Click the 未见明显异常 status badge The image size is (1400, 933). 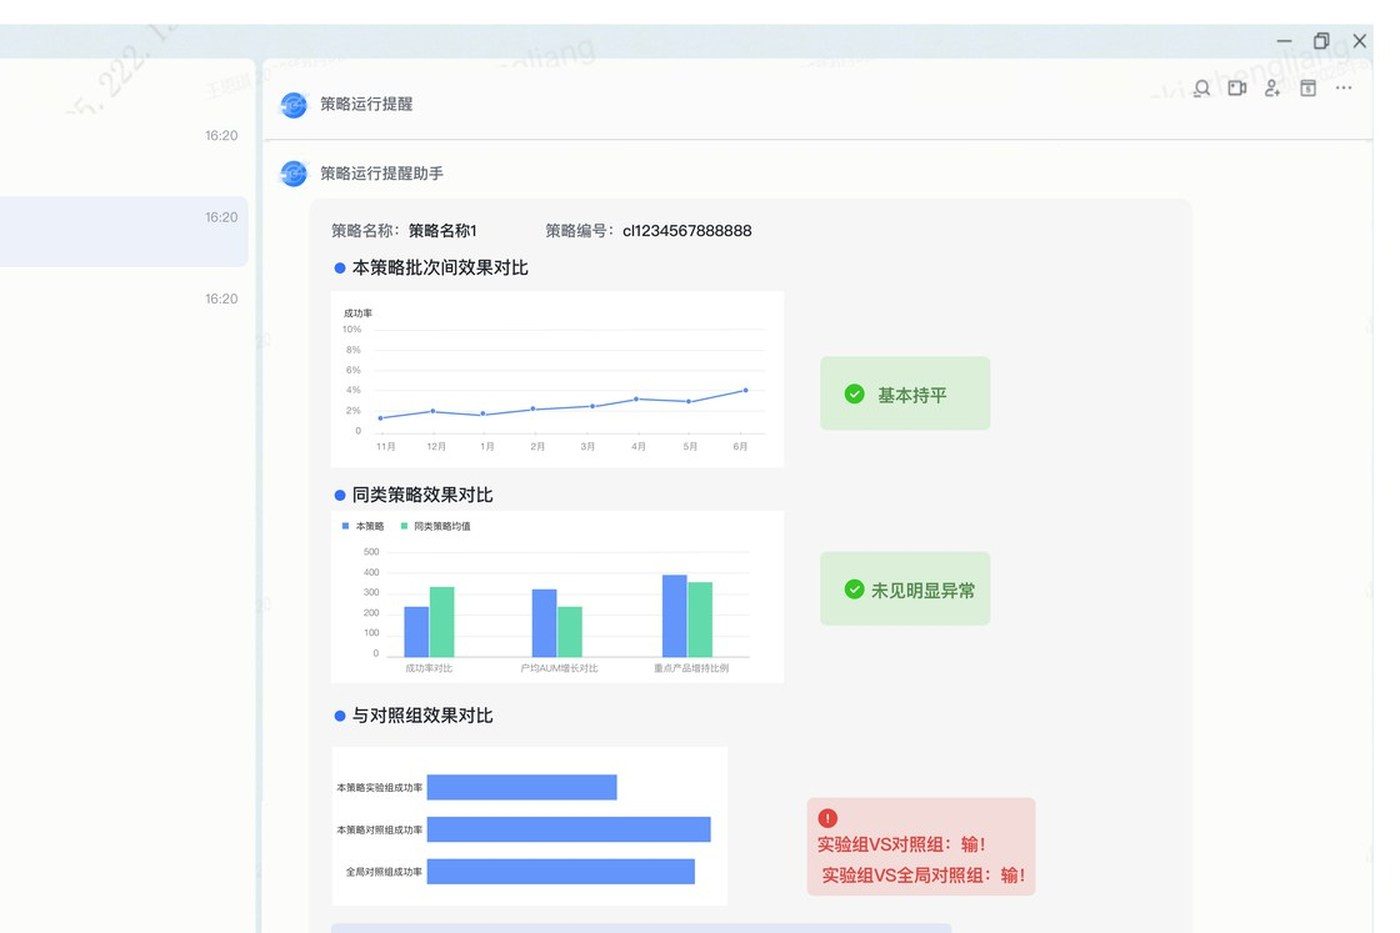pyautogui.click(x=905, y=589)
